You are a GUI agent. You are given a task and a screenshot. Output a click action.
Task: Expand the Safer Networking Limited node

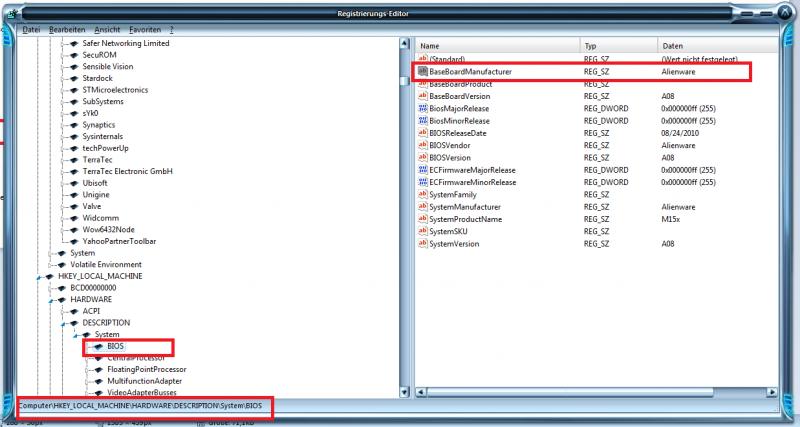coord(63,43)
